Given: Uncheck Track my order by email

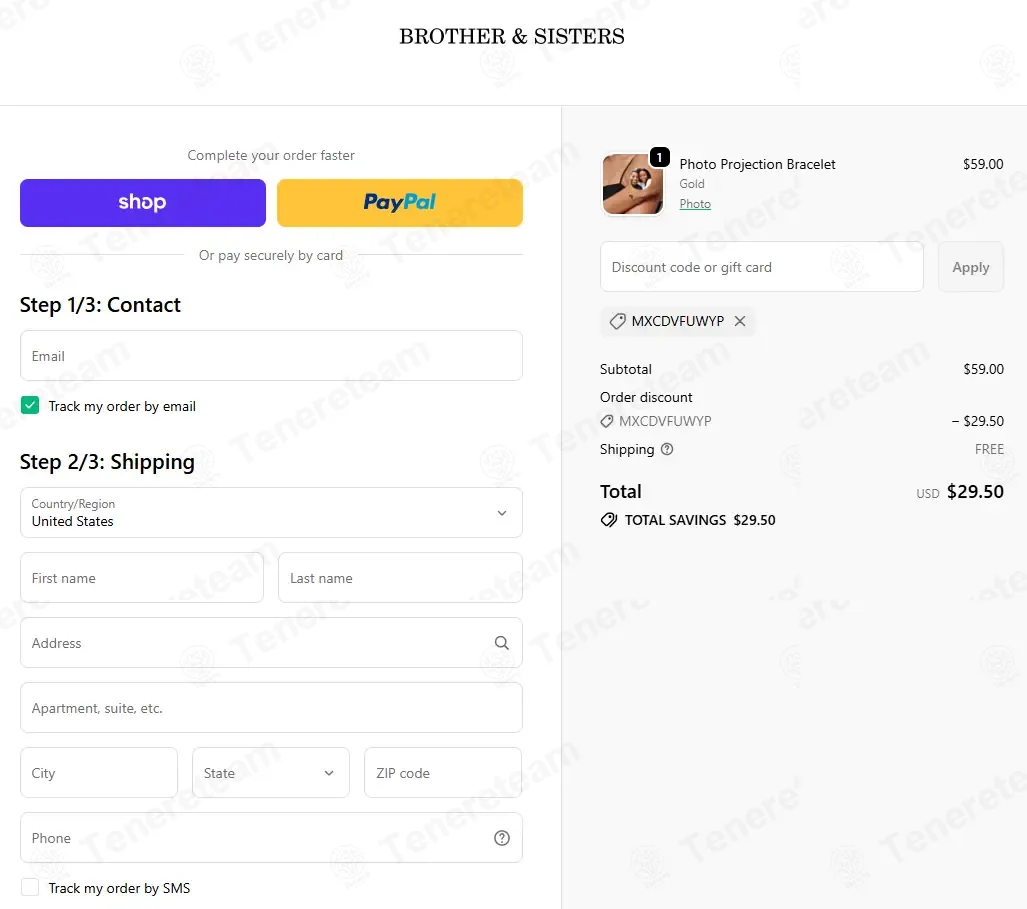Looking at the screenshot, I should 30,405.
